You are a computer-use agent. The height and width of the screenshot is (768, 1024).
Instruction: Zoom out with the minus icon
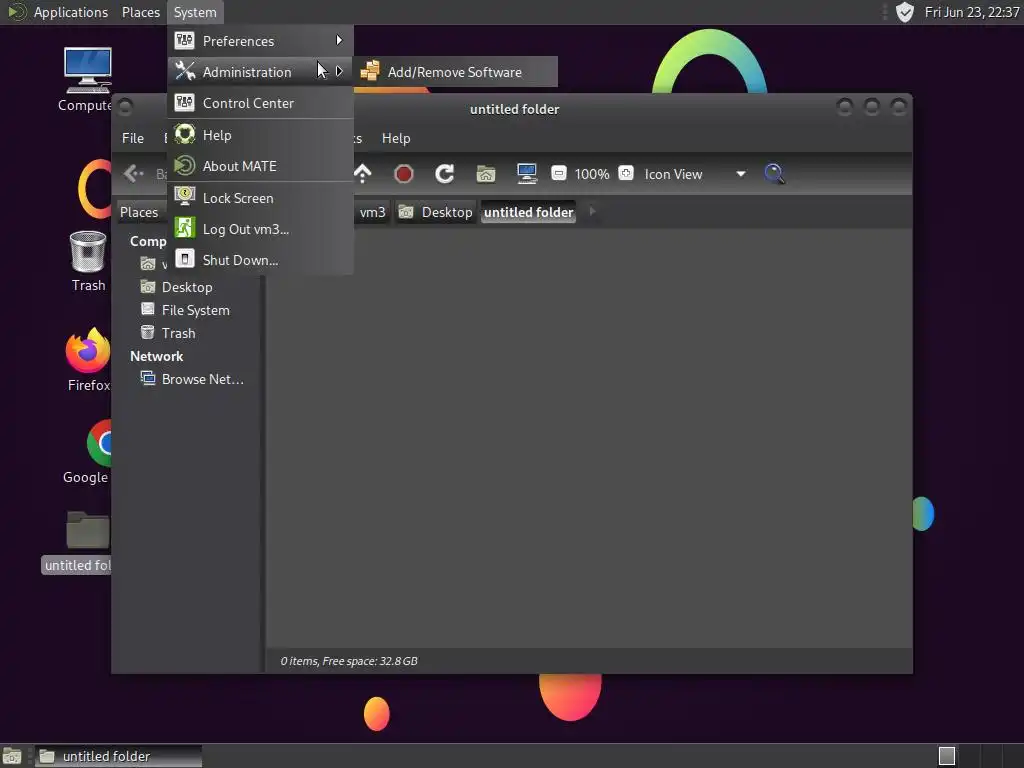558,173
